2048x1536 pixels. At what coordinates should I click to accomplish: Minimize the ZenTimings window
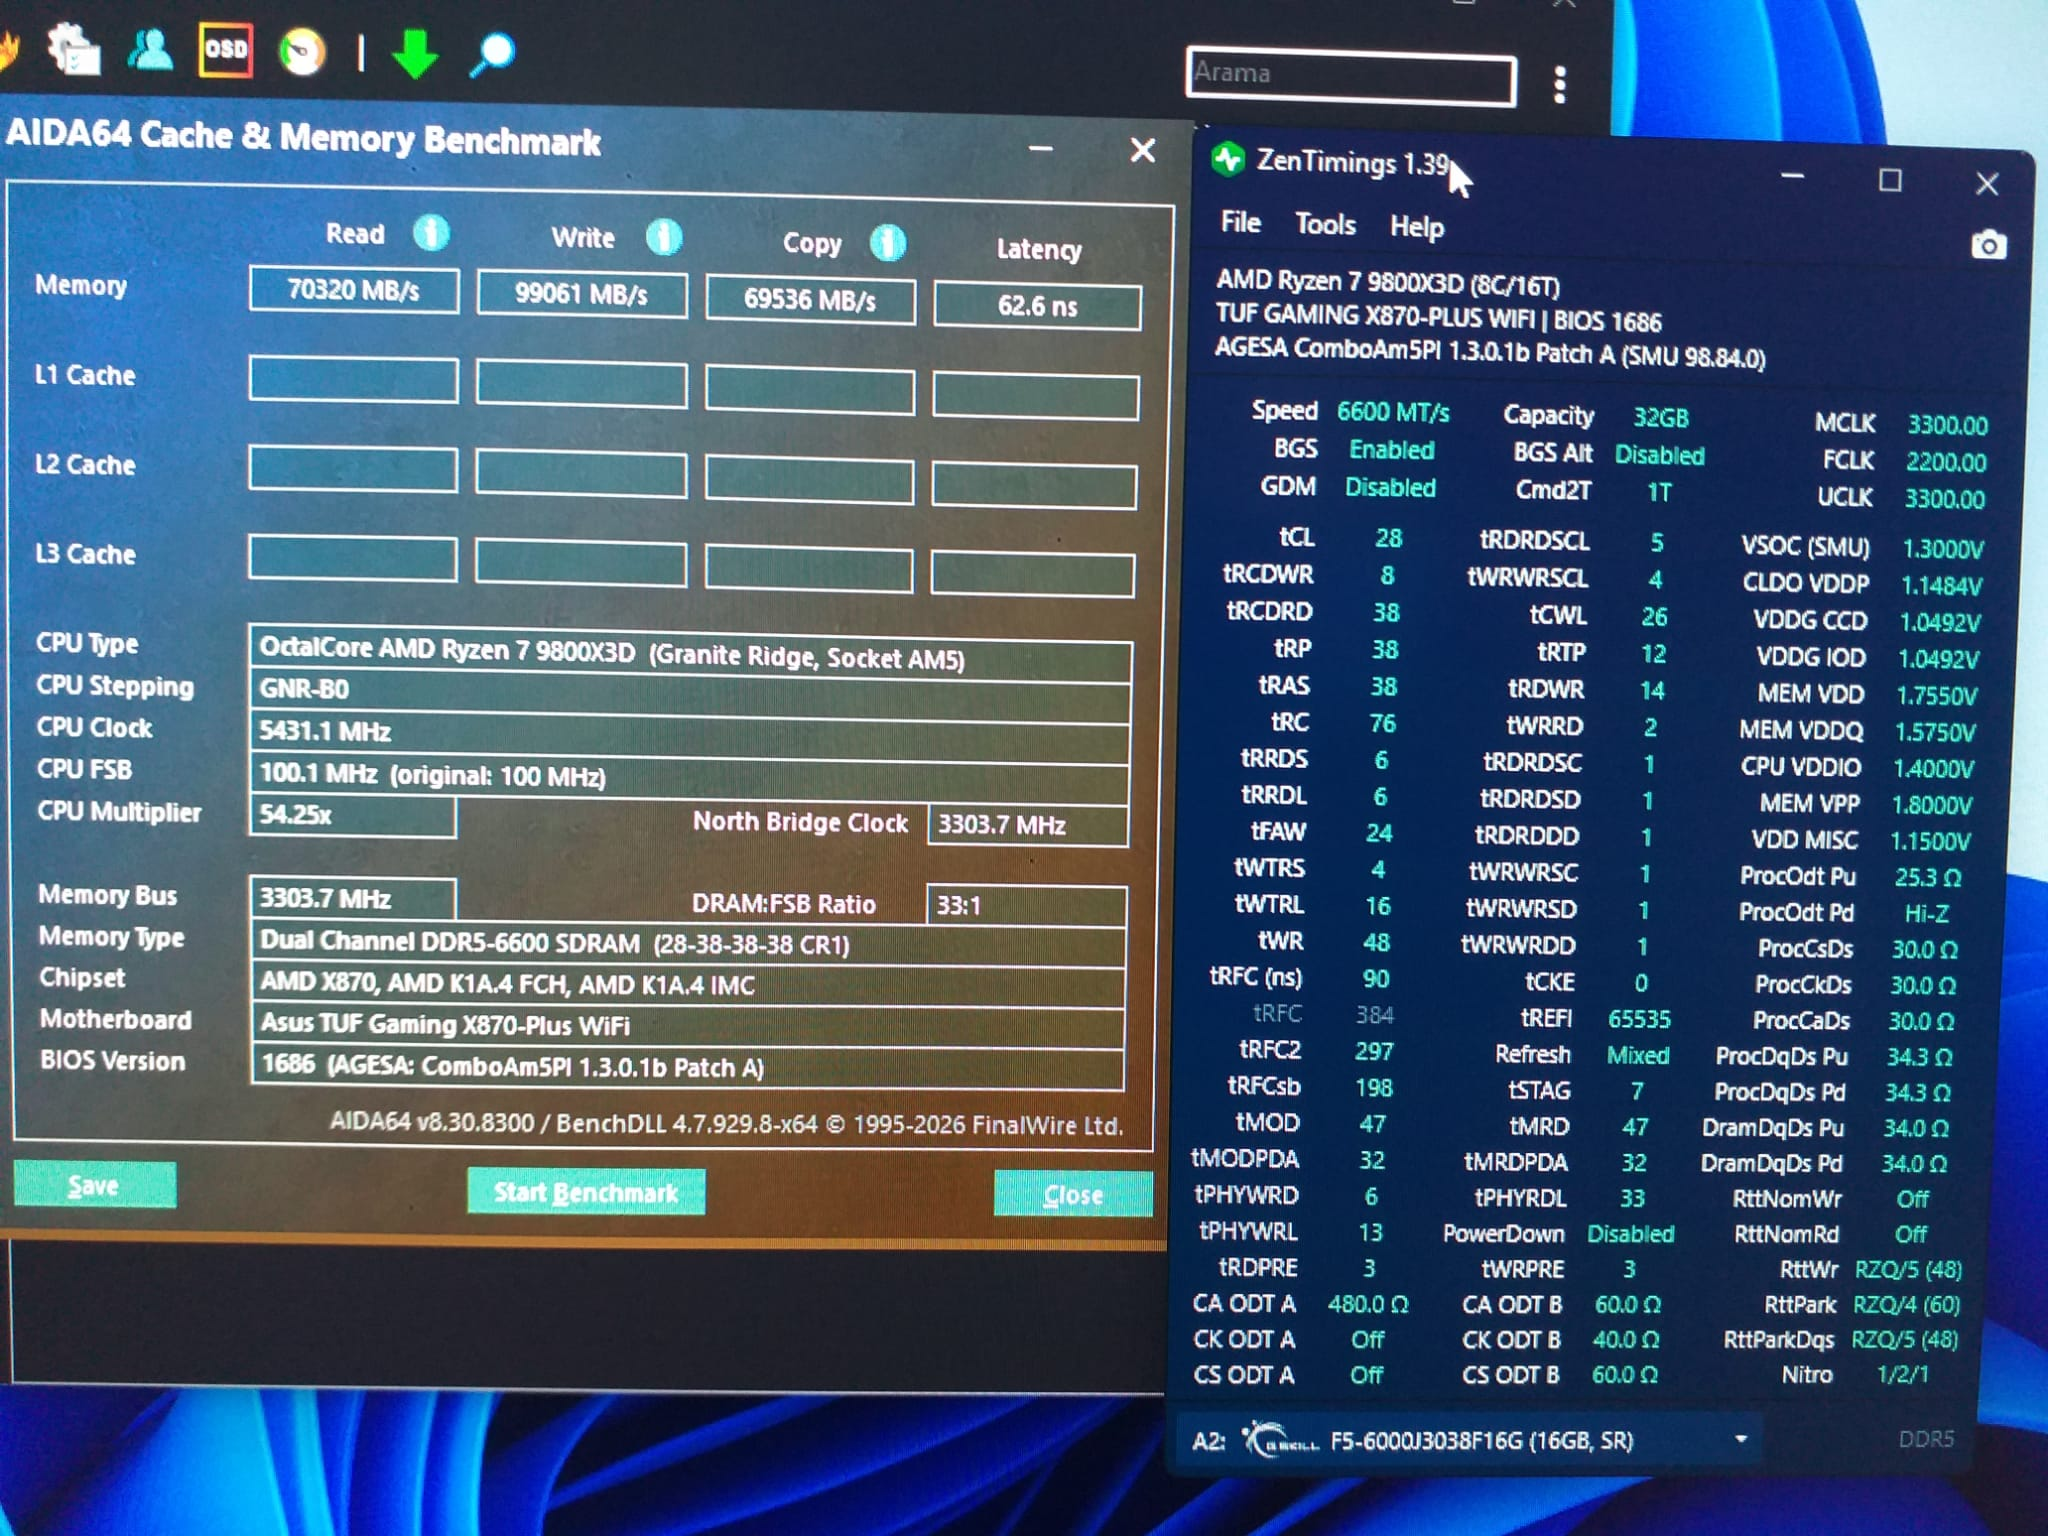pyautogui.click(x=1792, y=177)
